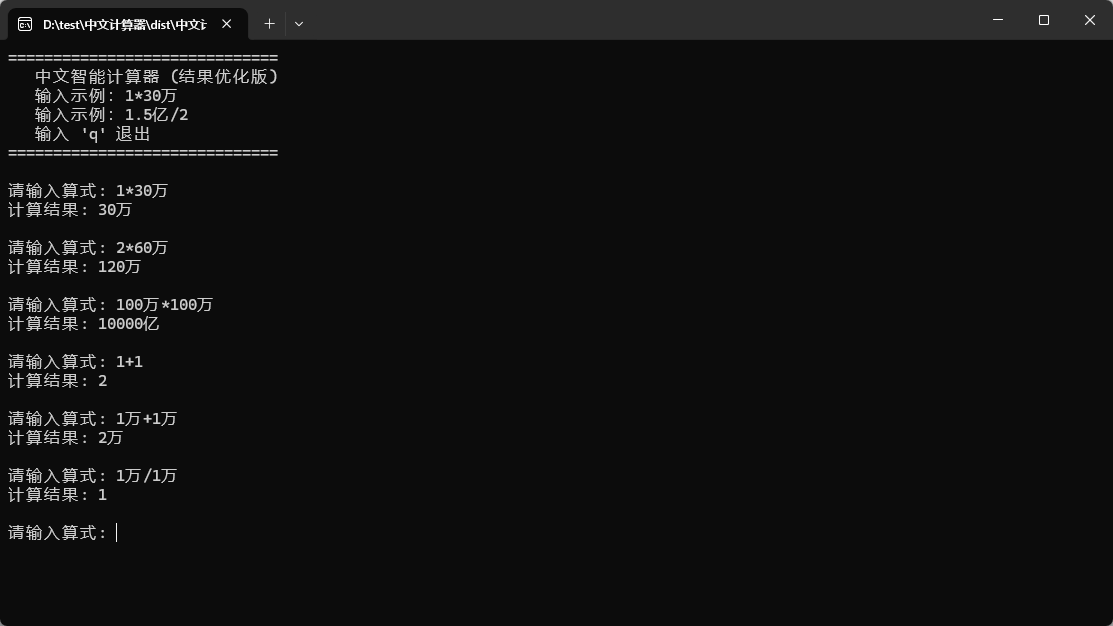Image resolution: width=1113 pixels, height=626 pixels.
Task: Close the terminal window
Action: pyautogui.click(x=1089, y=20)
